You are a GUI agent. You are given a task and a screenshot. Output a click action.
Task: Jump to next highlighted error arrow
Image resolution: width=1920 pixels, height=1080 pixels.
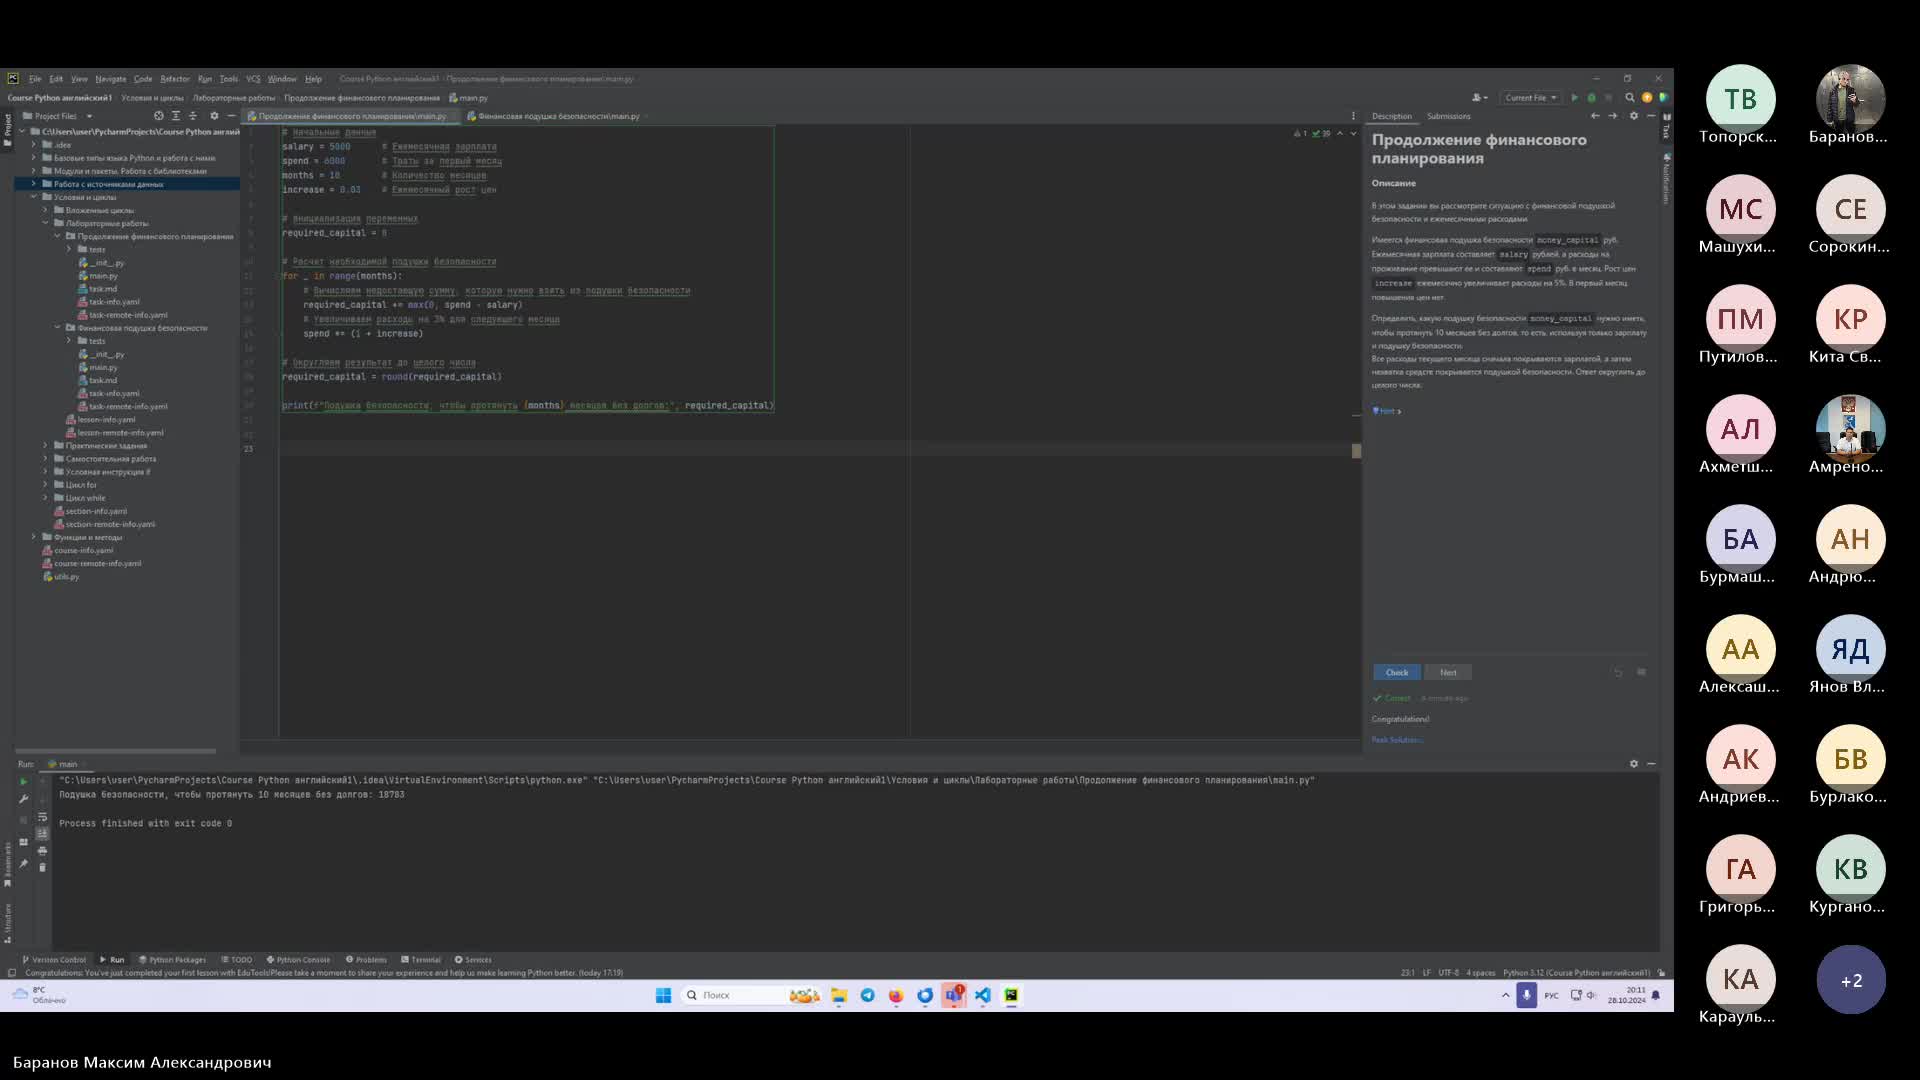[1354, 133]
